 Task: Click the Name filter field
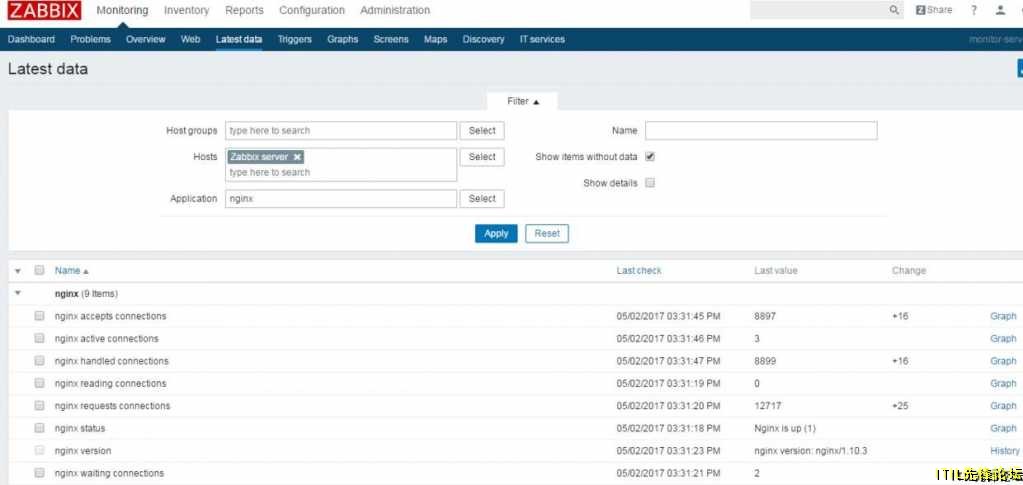pyautogui.click(x=761, y=131)
